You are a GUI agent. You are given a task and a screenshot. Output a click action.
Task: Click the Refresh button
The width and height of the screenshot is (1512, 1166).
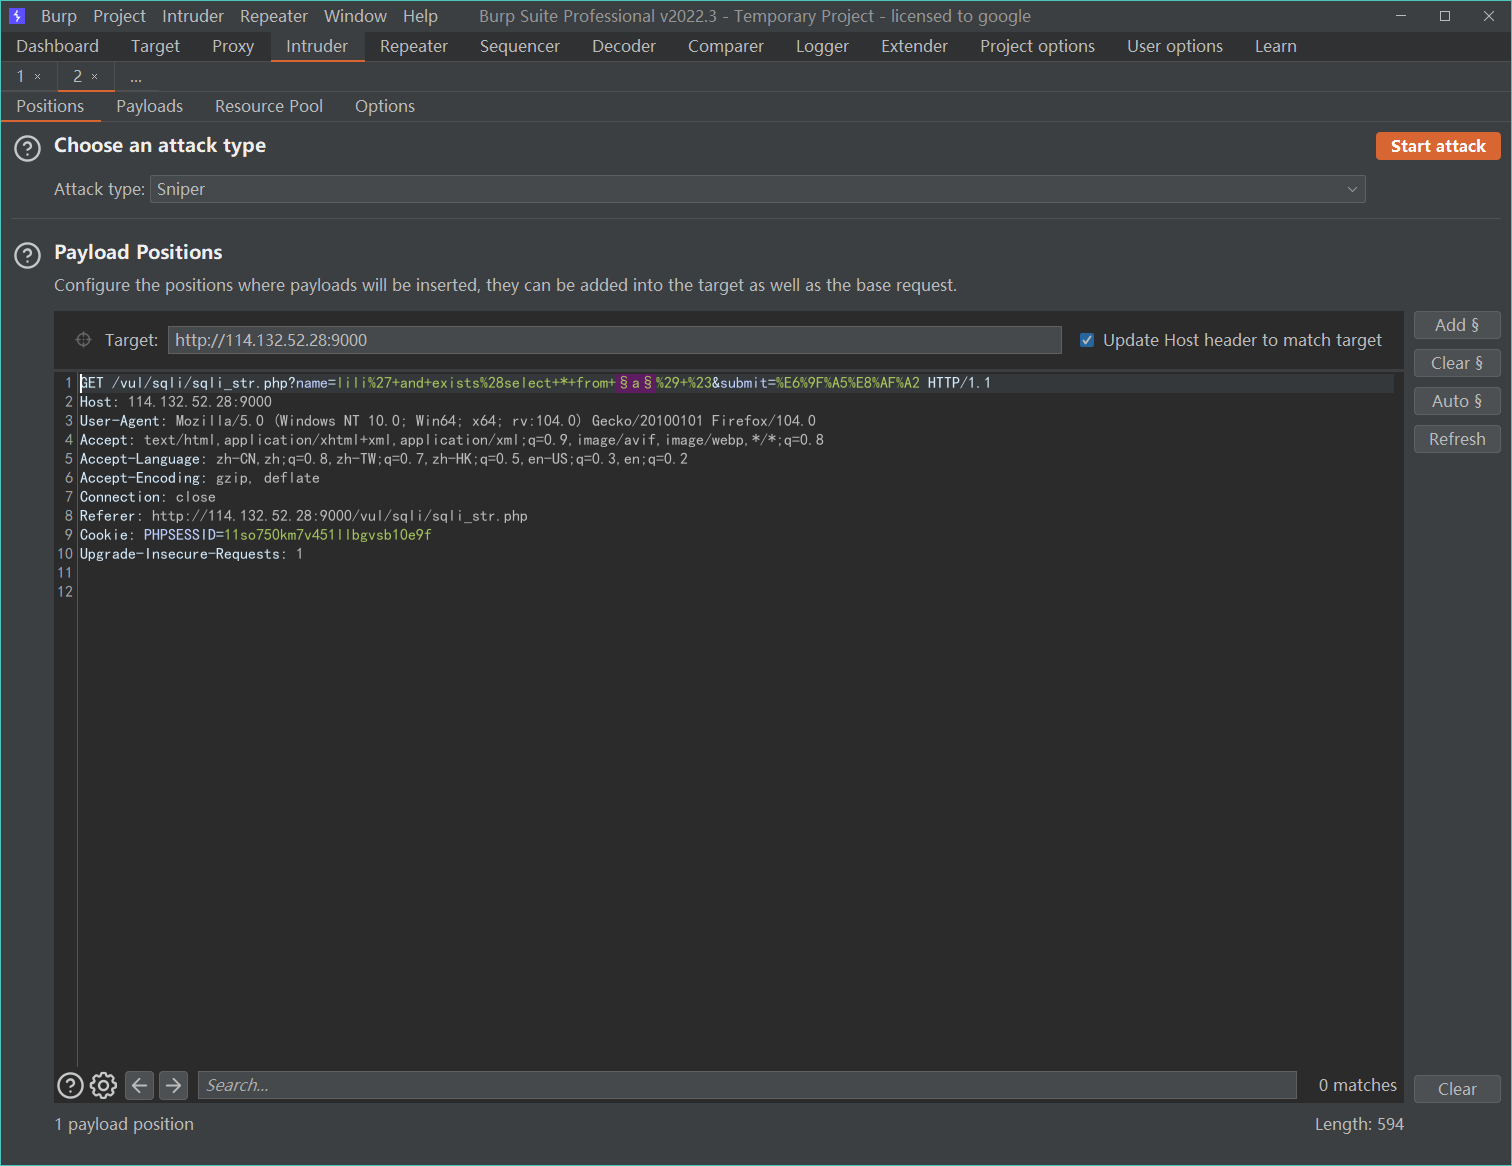point(1457,439)
